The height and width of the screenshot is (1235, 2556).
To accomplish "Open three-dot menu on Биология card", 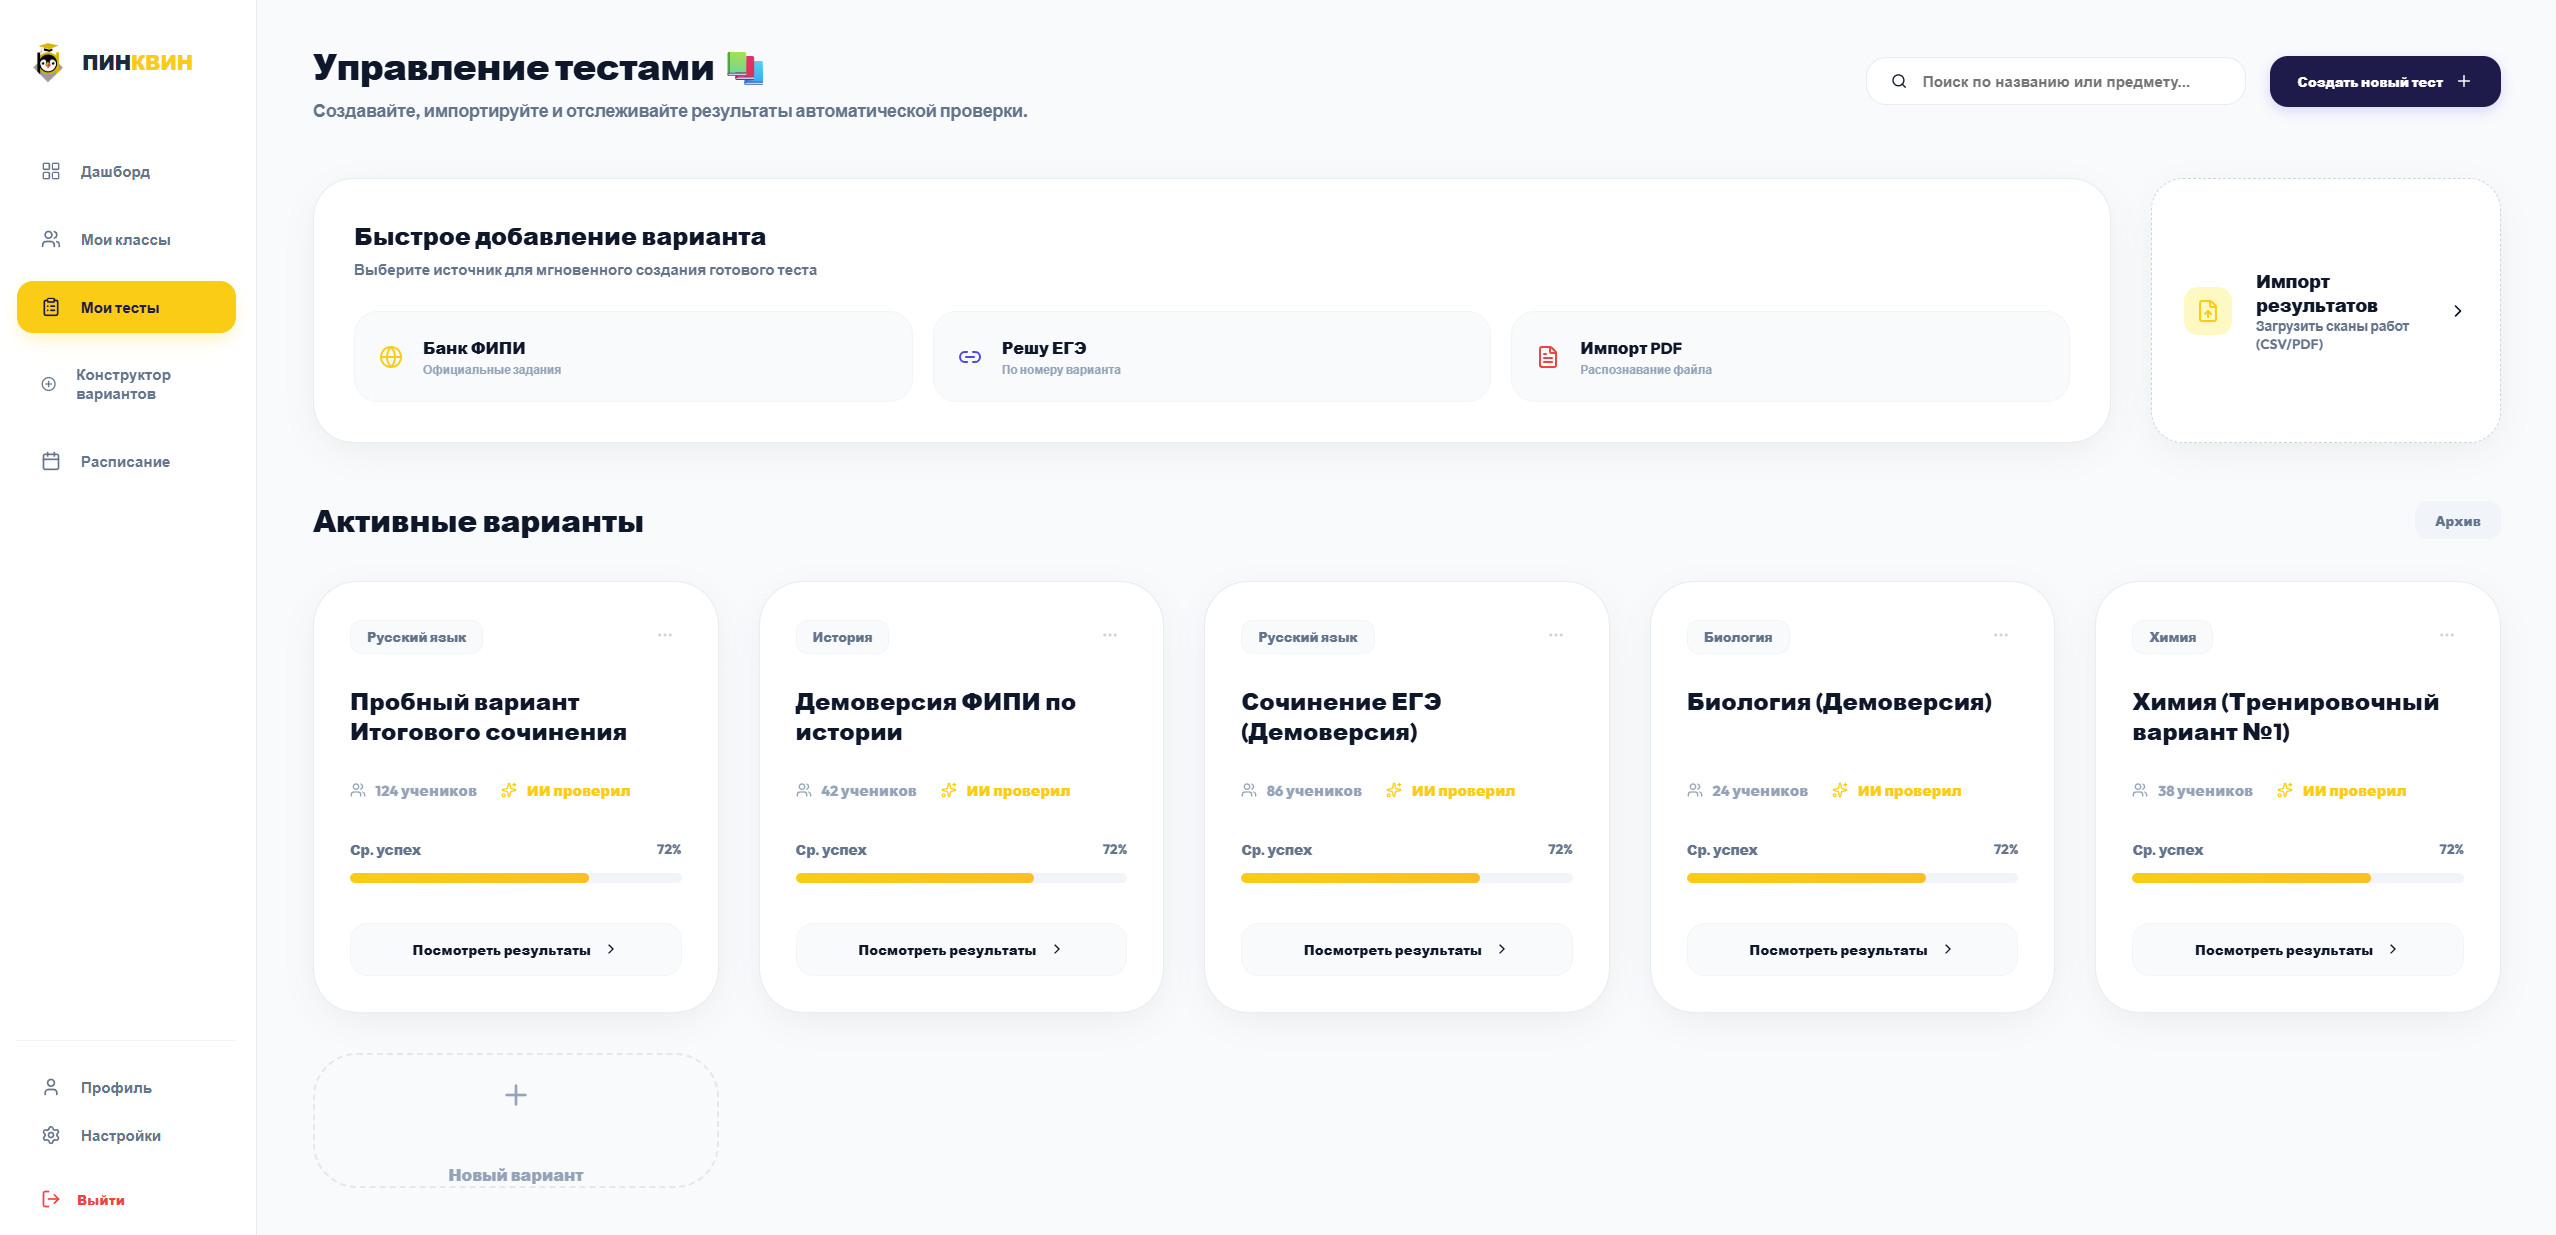I will point(2000,635).
